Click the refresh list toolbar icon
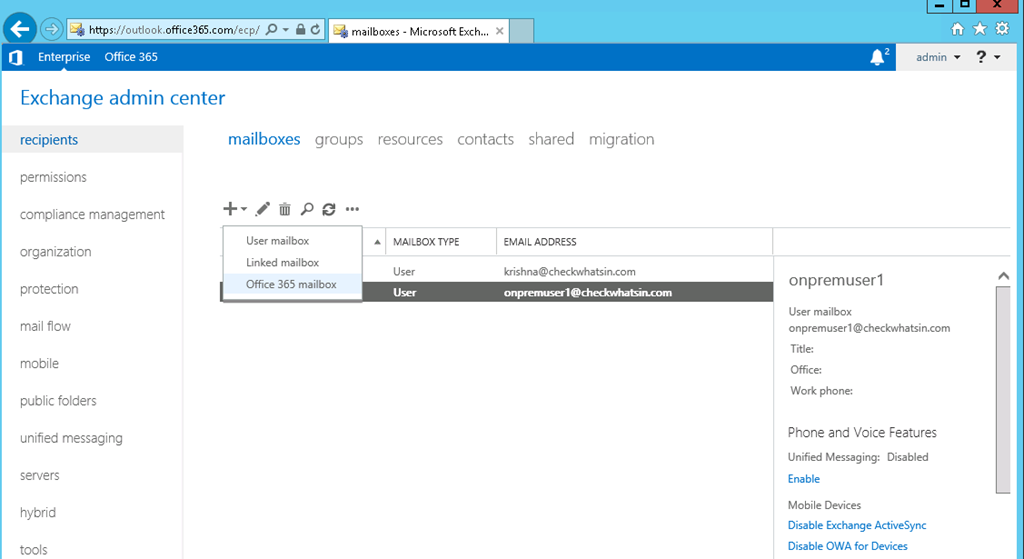1024x559 pixels. (329, 209)
